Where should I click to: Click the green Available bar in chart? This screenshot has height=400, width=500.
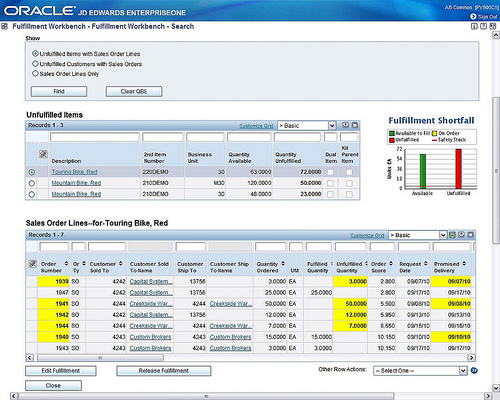point(423,171)
